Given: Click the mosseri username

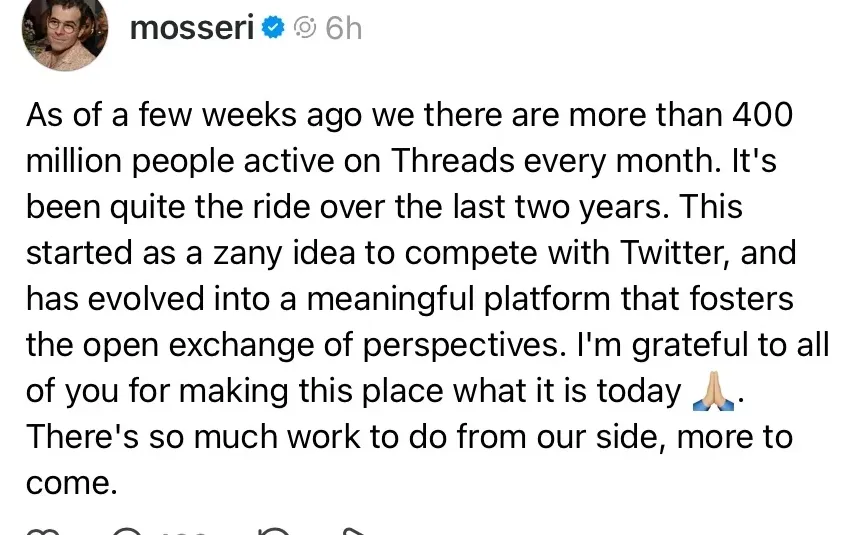Looking at the screenshot, I should point(192,28).
